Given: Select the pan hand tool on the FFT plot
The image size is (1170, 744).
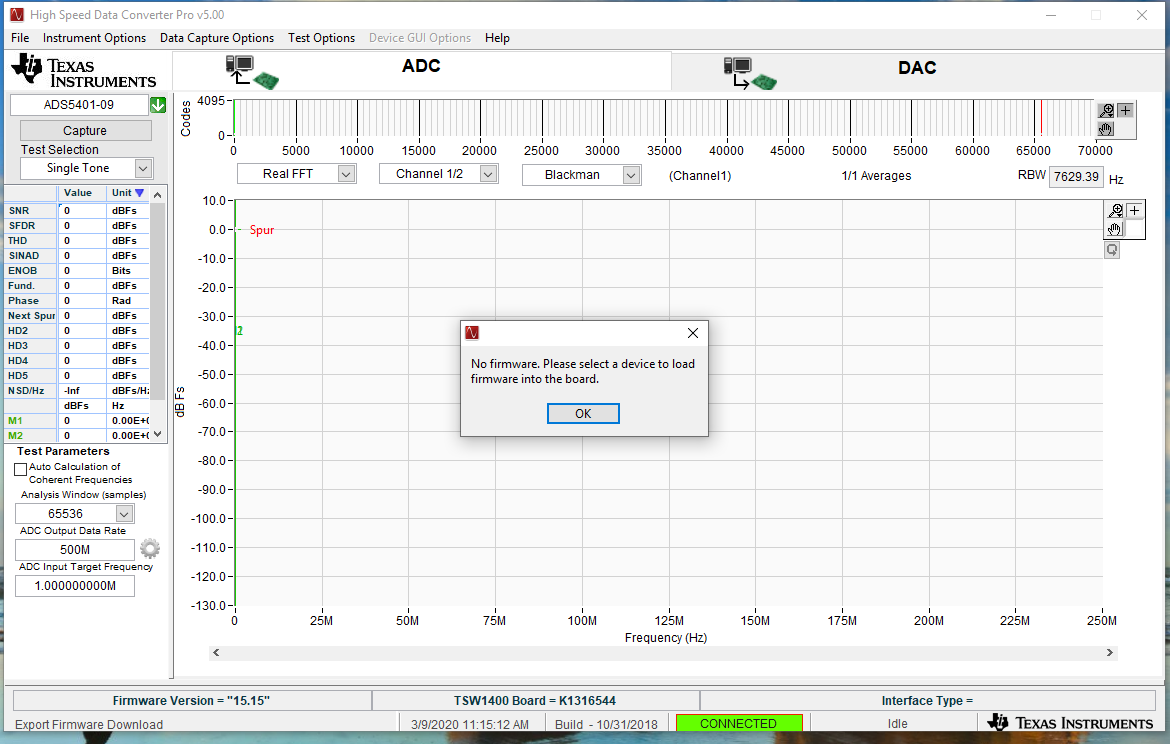Looking at the screenshot, I should tap(1114, 230).
